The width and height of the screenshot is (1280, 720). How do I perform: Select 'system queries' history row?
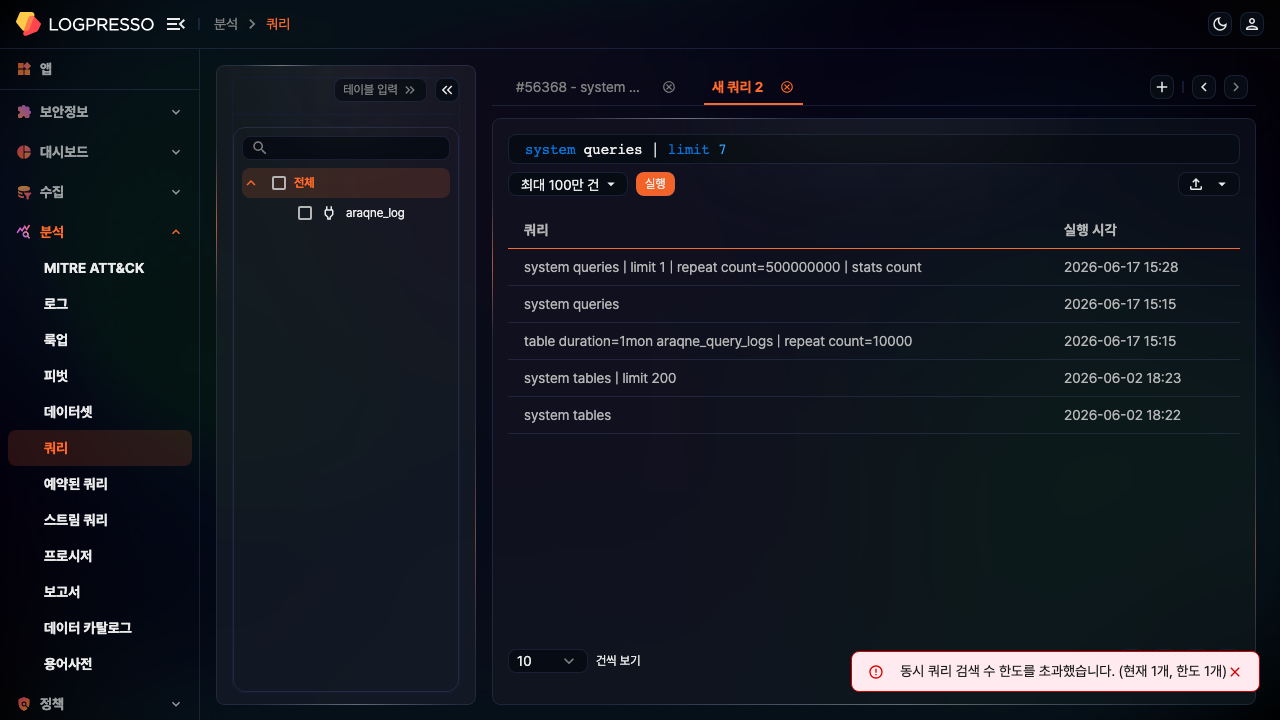(874, 304)
